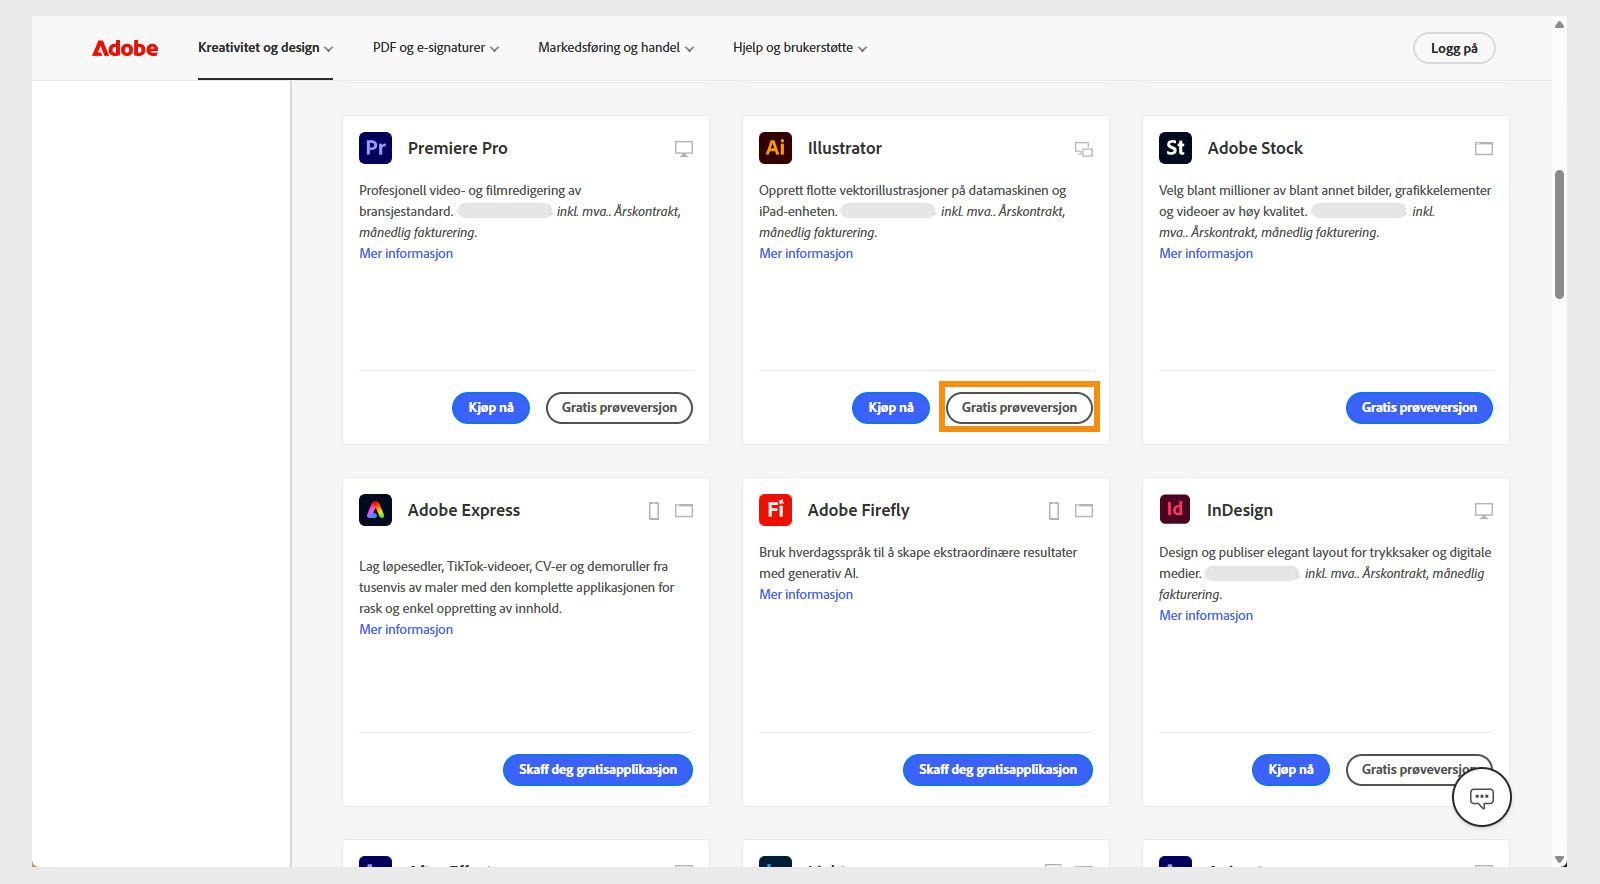Open Mer informasjon link for Adobe Express
1600x884 pixels.
point(406,630)
